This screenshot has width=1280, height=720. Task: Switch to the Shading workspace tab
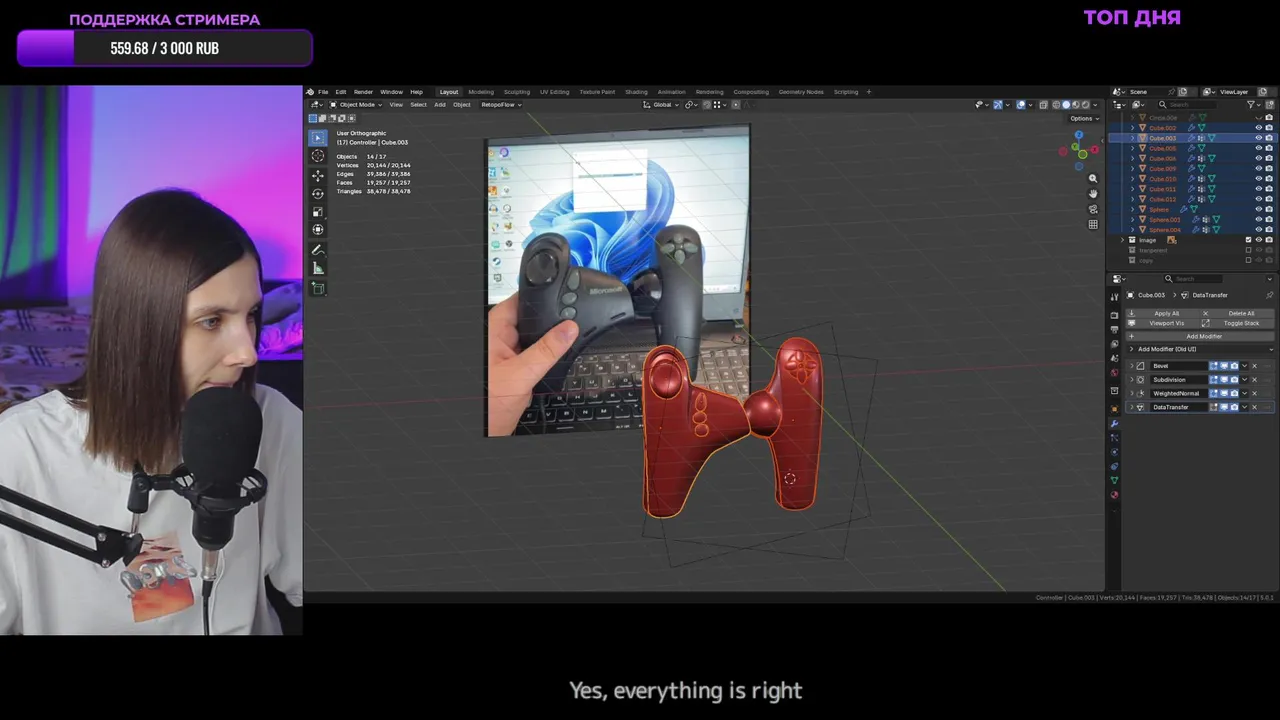click(636, 92)
